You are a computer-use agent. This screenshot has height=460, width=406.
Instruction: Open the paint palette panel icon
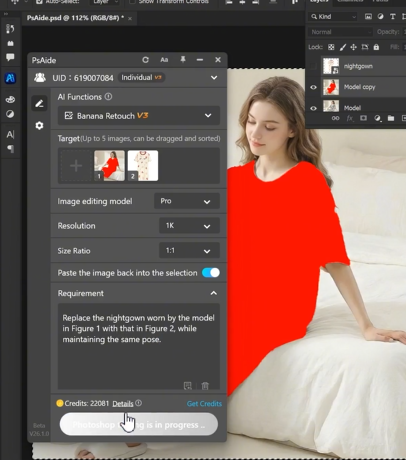(10, 99)
